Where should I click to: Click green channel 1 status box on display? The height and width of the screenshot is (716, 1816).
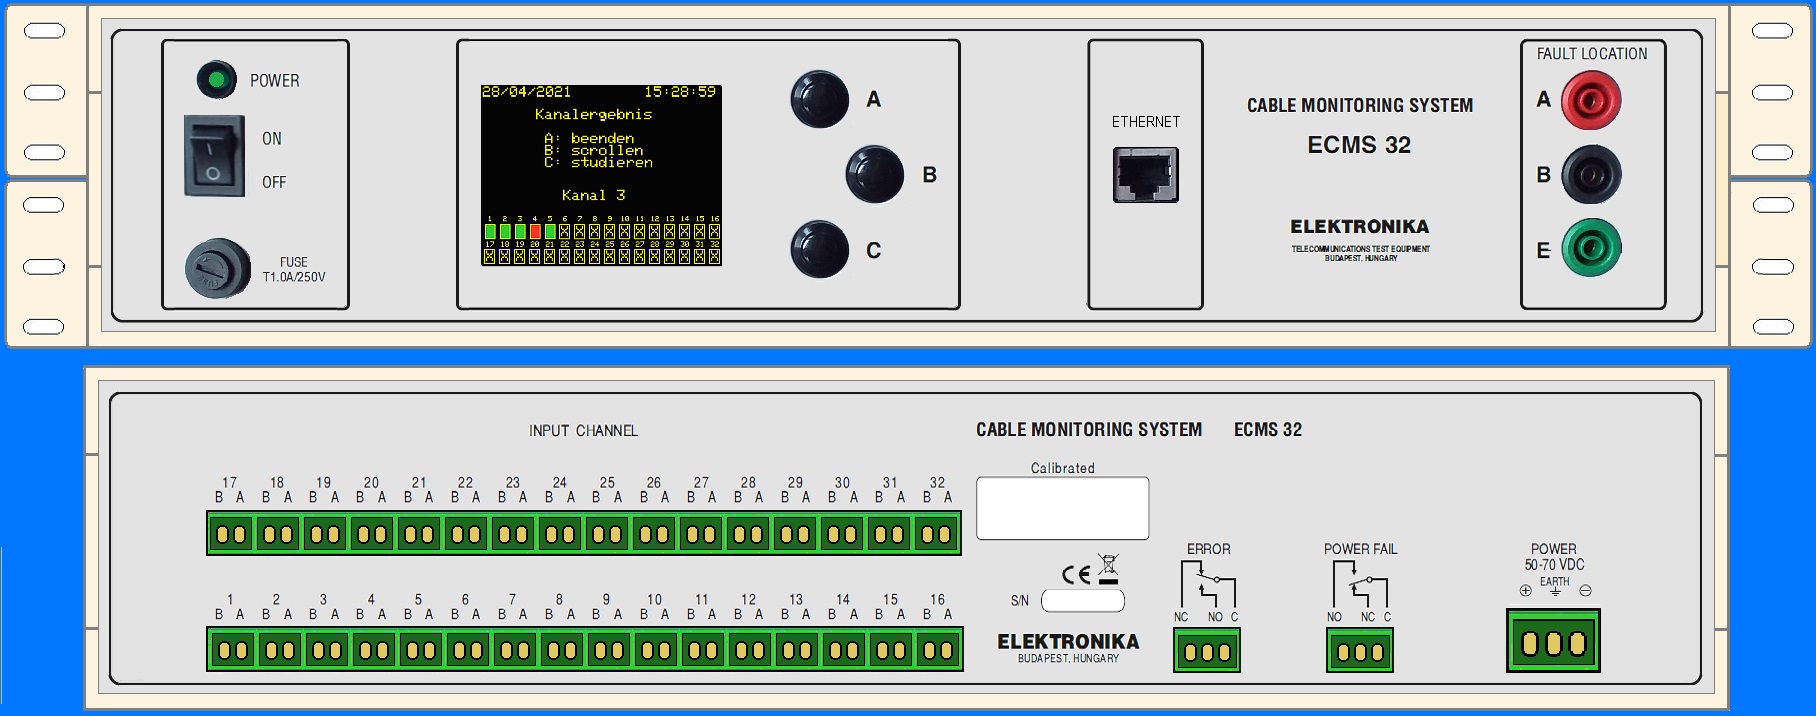click(490, 231)
